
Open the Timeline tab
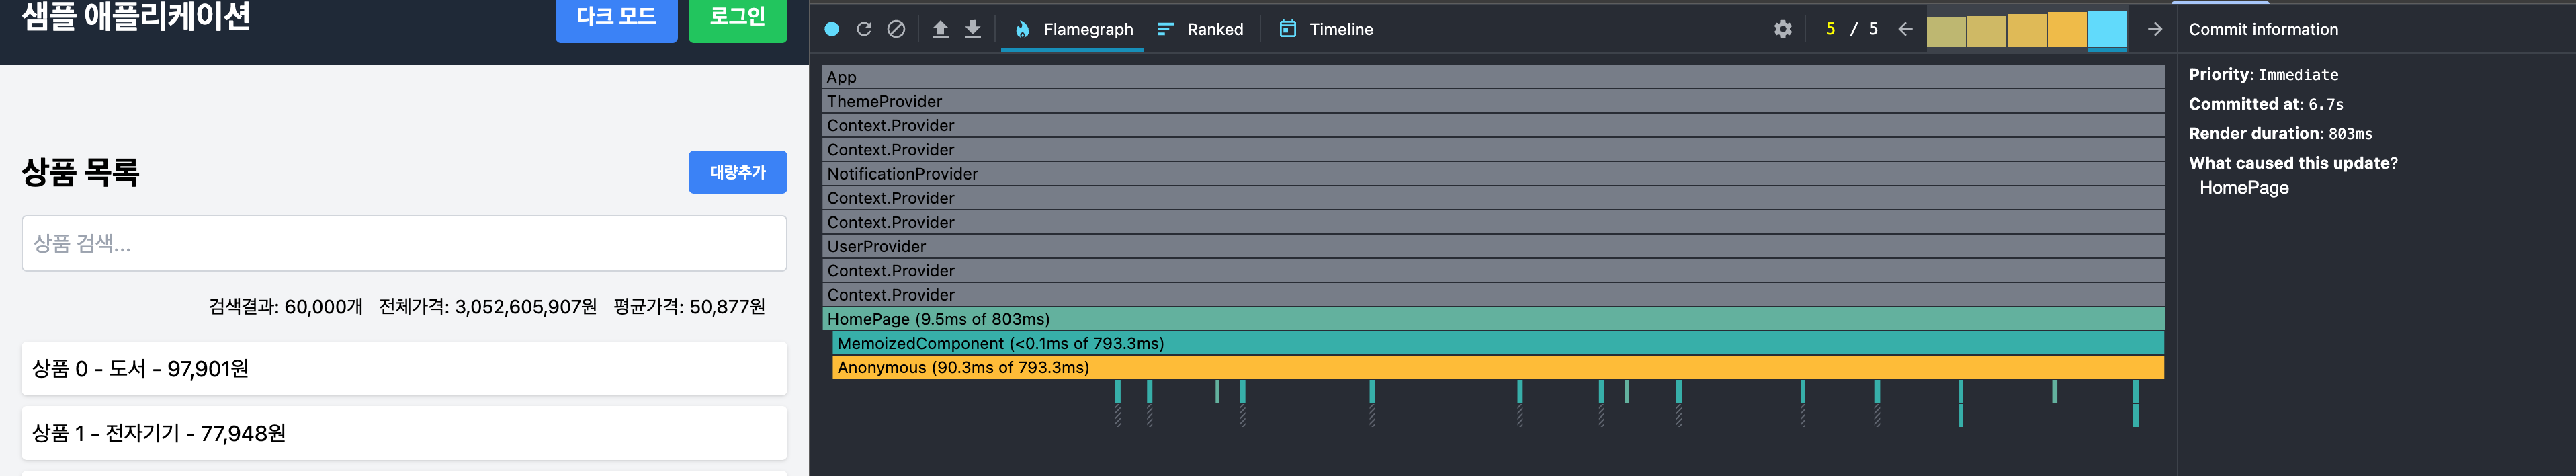pyautogui.click(x=1327, y=29)
